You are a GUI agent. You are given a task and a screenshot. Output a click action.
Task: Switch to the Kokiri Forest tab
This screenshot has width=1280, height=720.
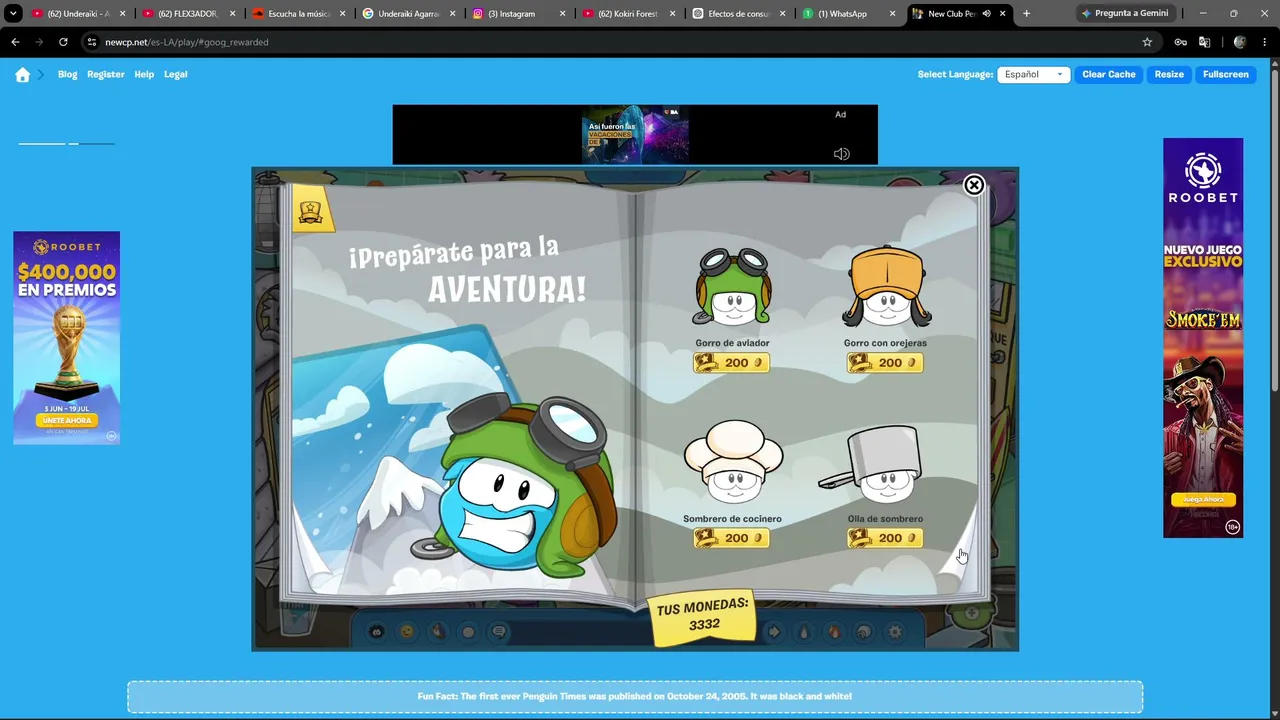[629, 14]
